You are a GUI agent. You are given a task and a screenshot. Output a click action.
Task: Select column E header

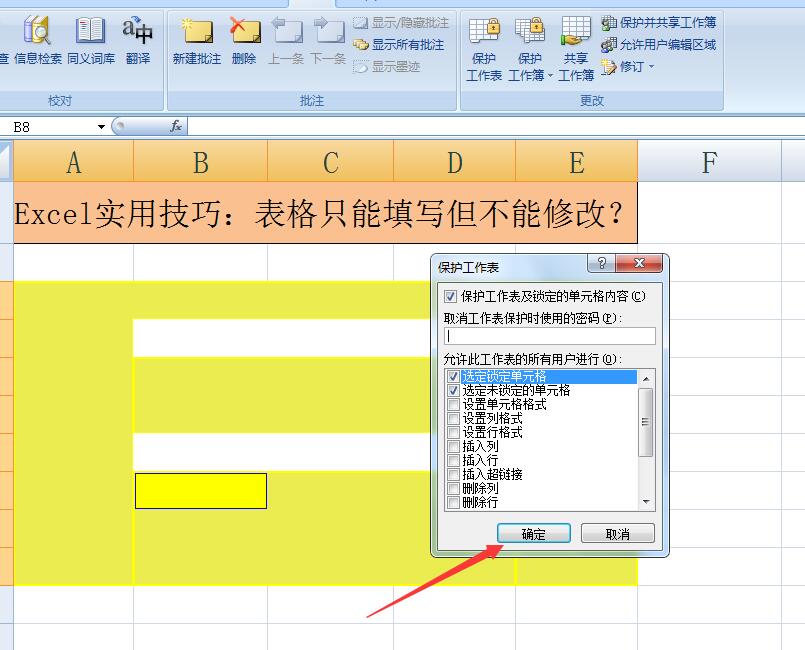pyautogui.click(x=577, y=163)
